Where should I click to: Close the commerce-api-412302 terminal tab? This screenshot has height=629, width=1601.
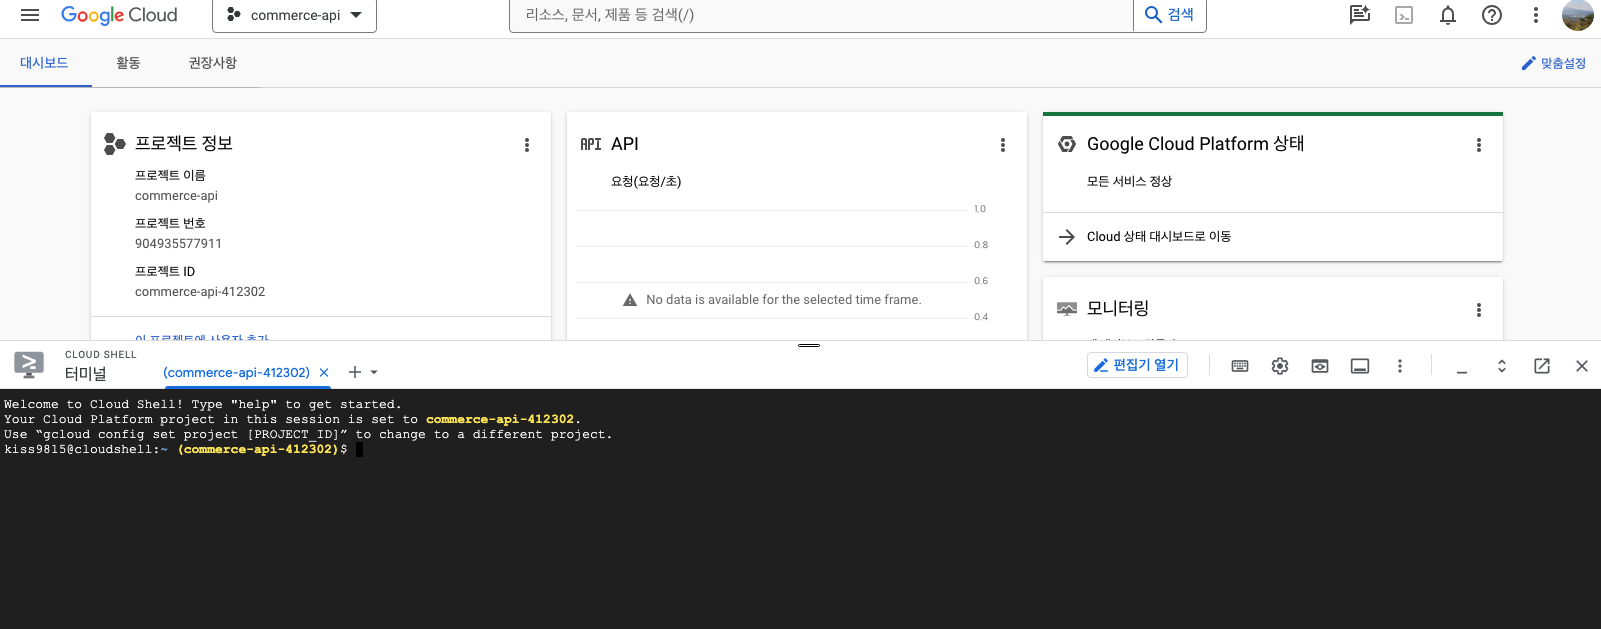click(x=324, y=373)
